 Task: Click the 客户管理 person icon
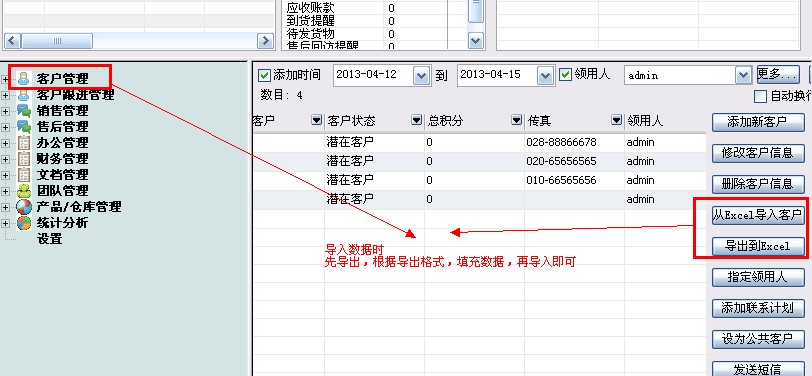(x=24, y=79)
